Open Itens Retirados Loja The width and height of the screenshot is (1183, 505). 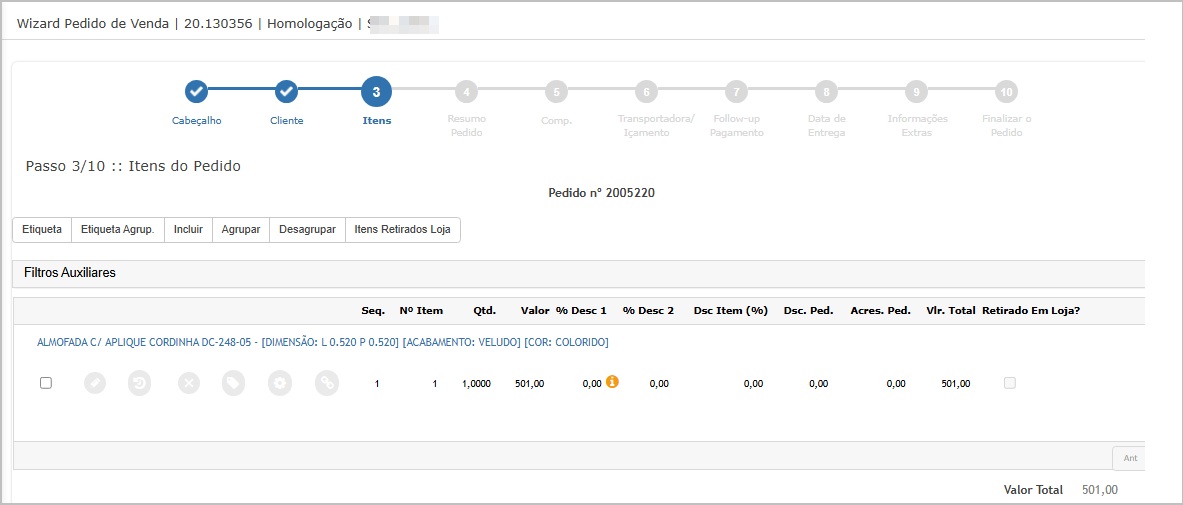click(x=402, y=230)
